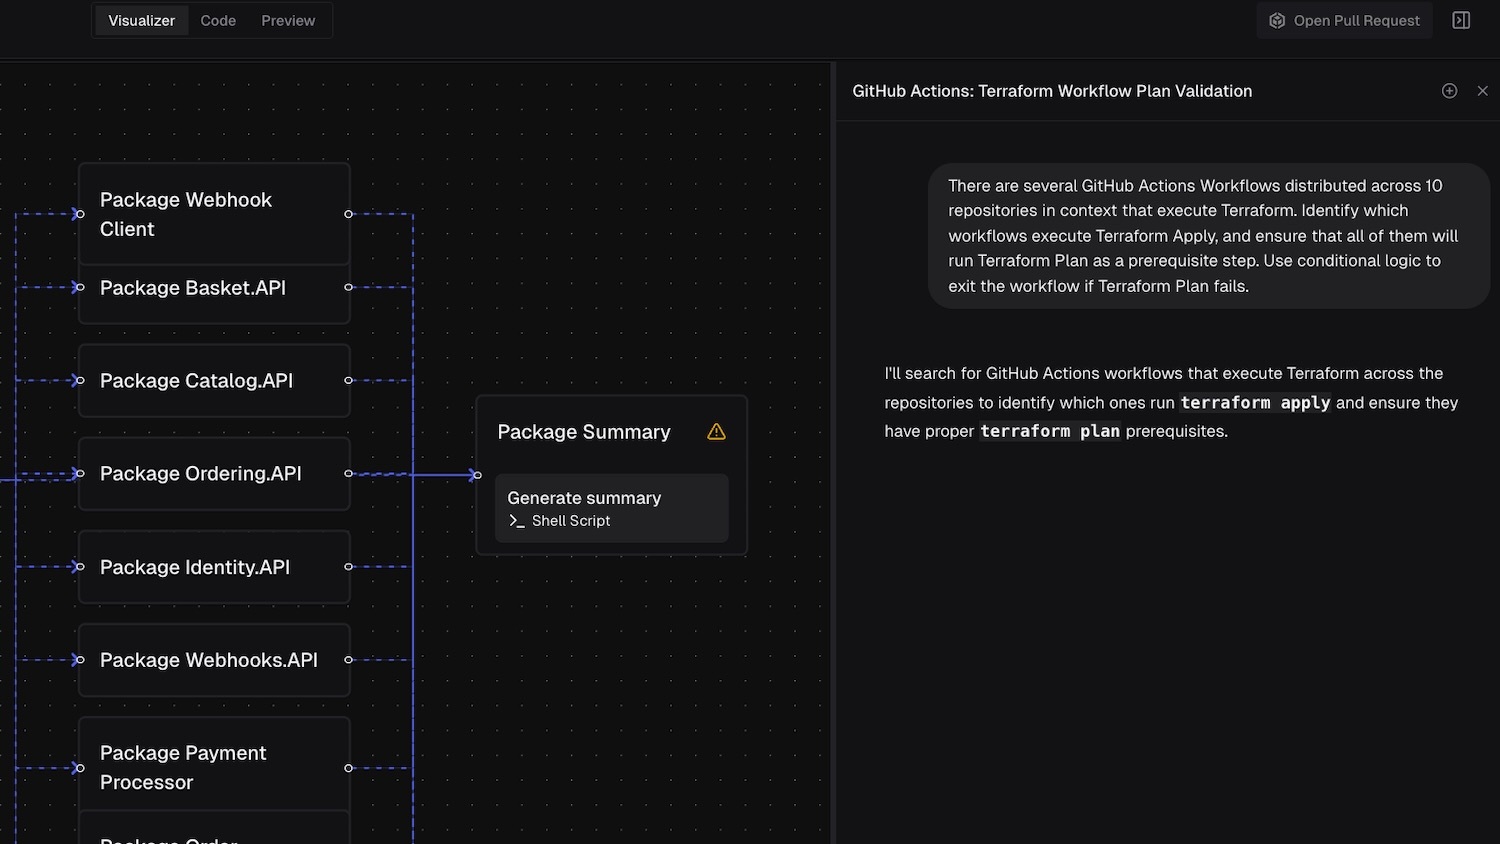
Task: Click input port of Package Summary node
Action: pos(477,475)
